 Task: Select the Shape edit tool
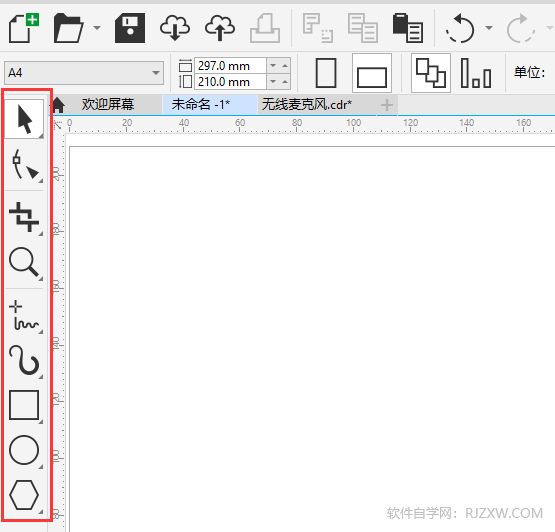click(x=24, y=165)
